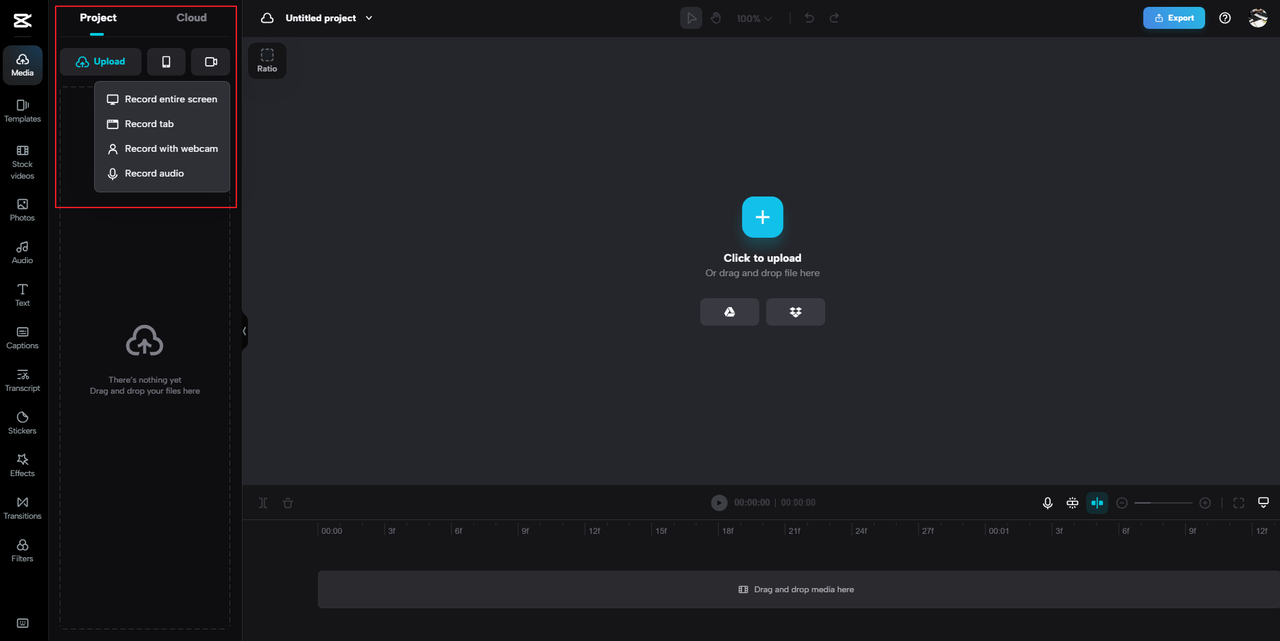Click the redo arrow
The width and height of the screenshot is (1280, 641).
point(834,18)
